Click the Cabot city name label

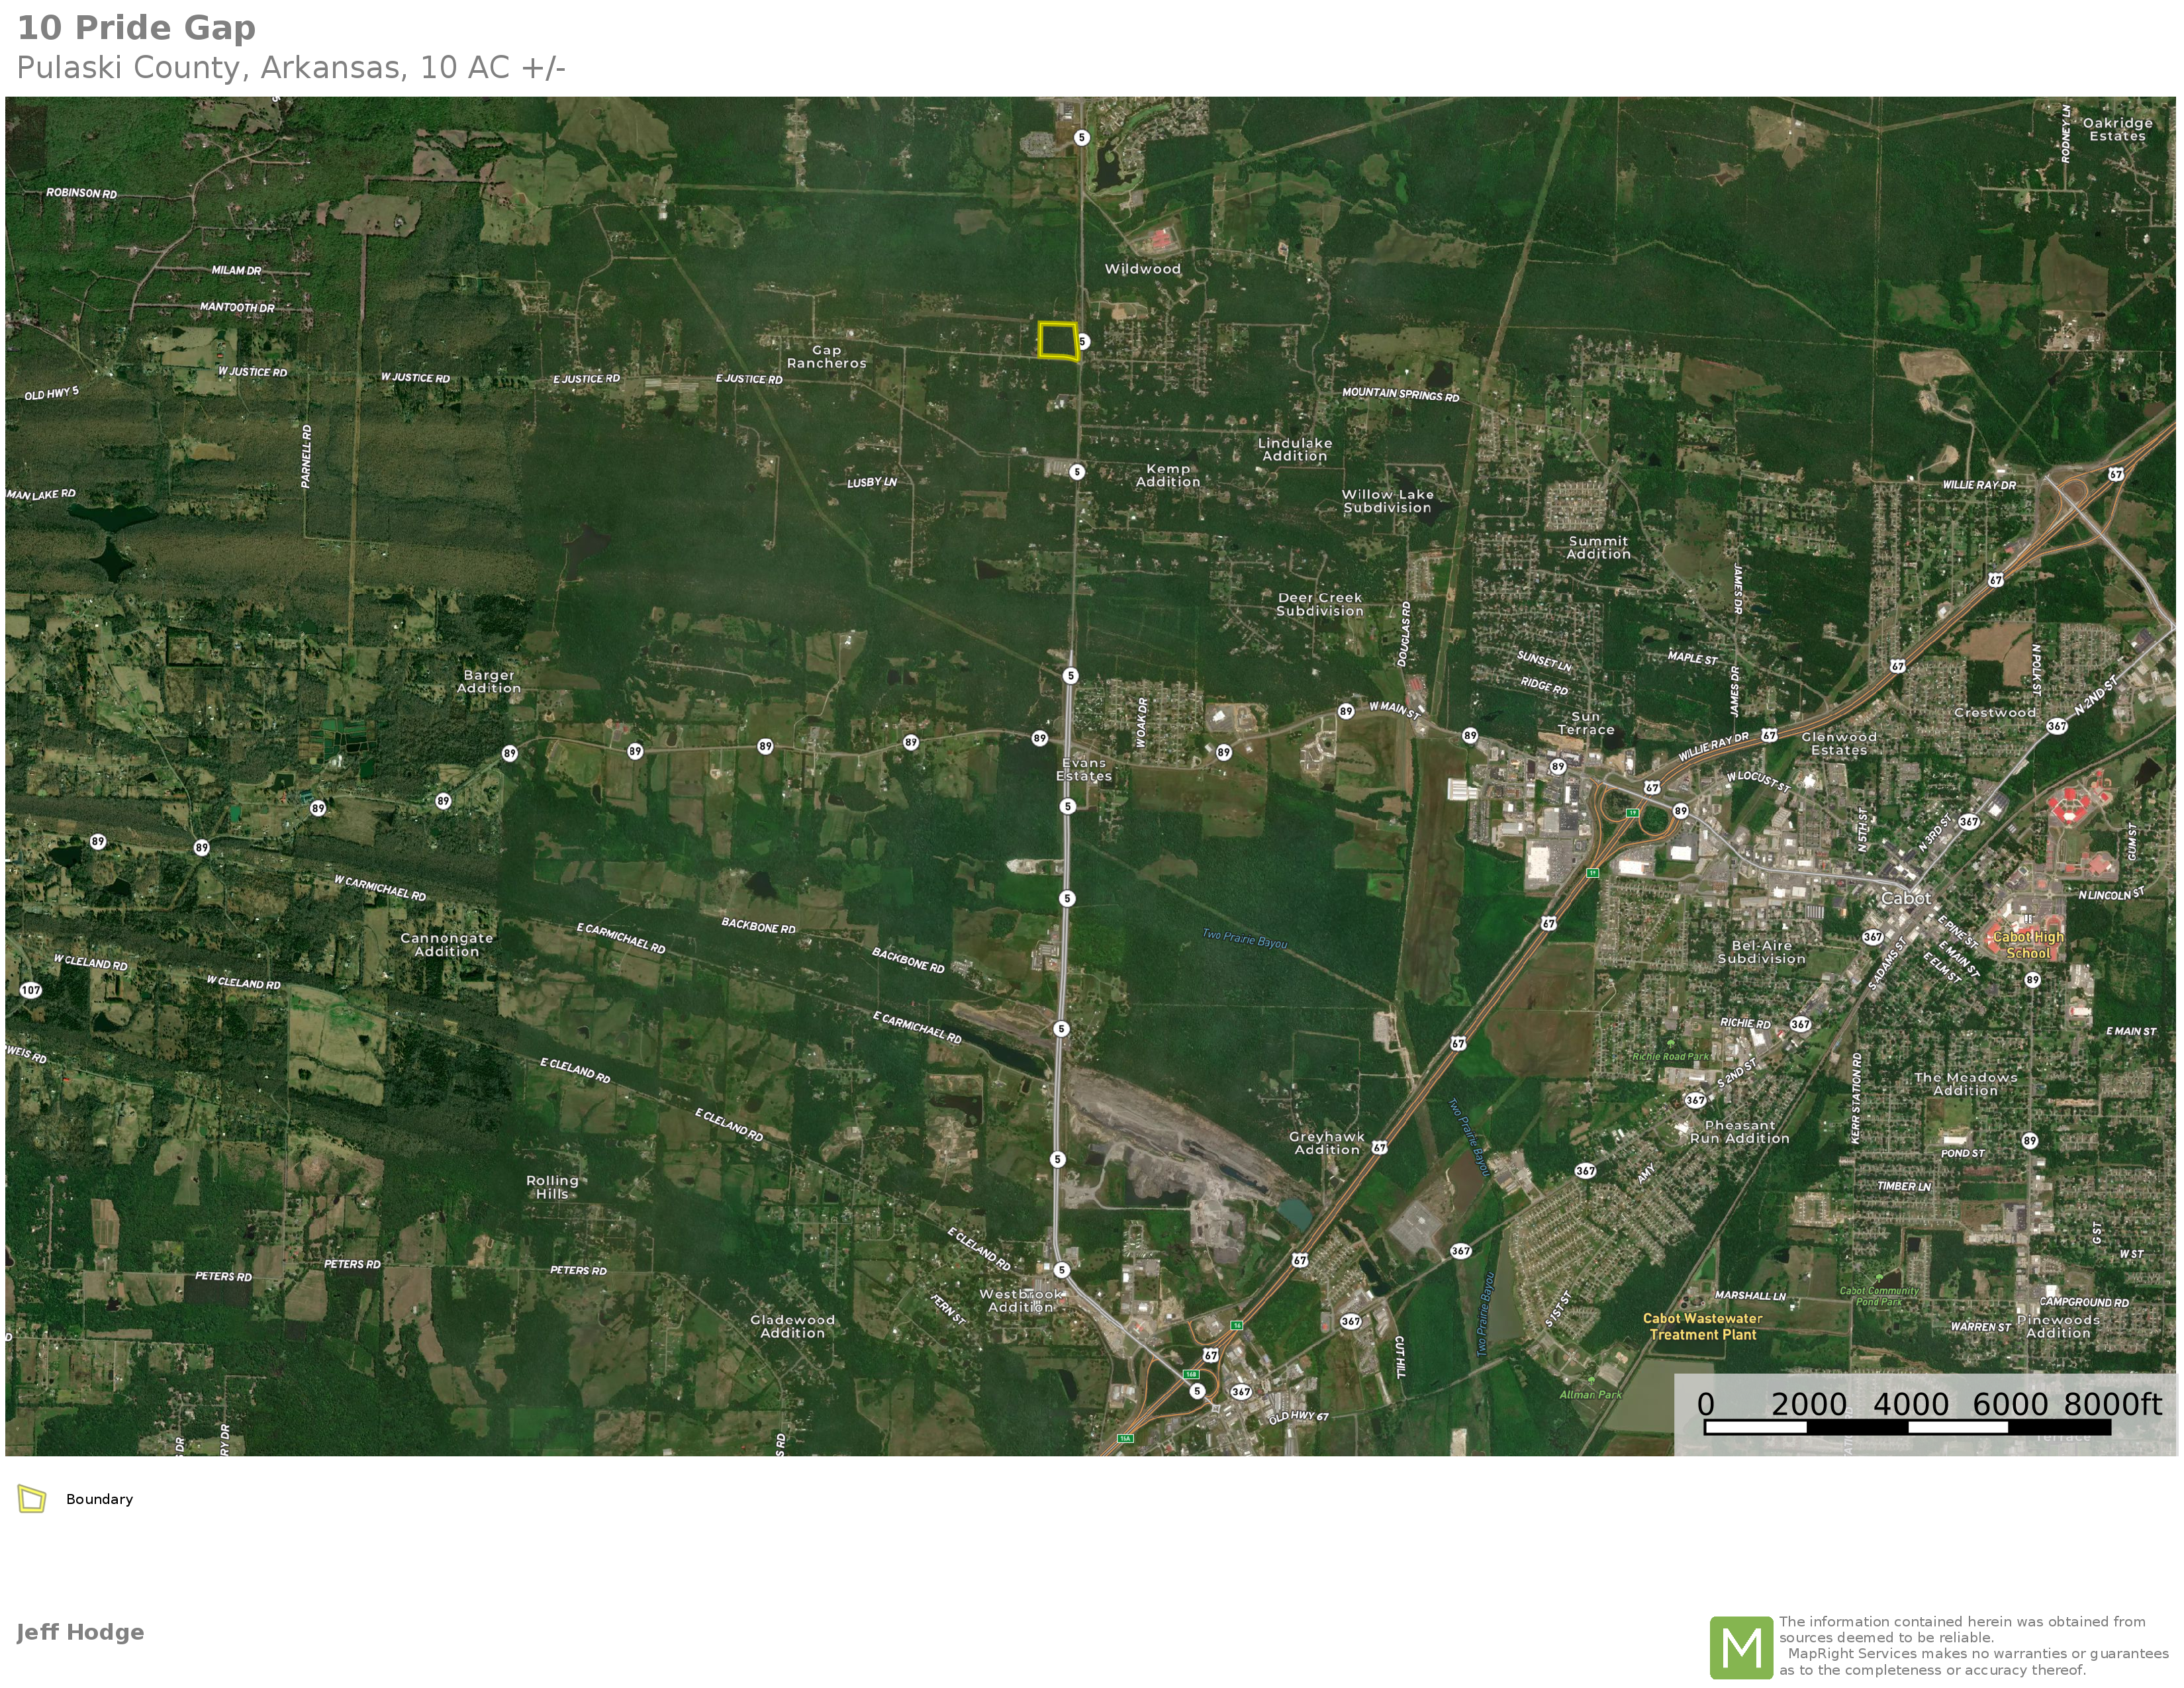point(1906,898)
